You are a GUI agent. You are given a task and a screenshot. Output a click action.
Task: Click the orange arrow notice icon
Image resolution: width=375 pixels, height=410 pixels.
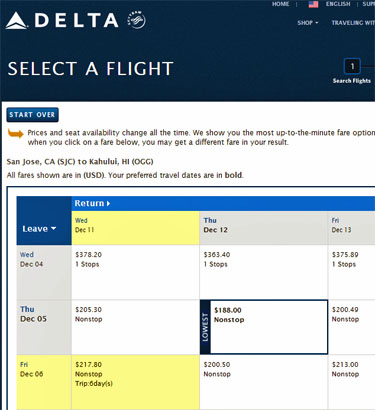click(x=15, y=134)
